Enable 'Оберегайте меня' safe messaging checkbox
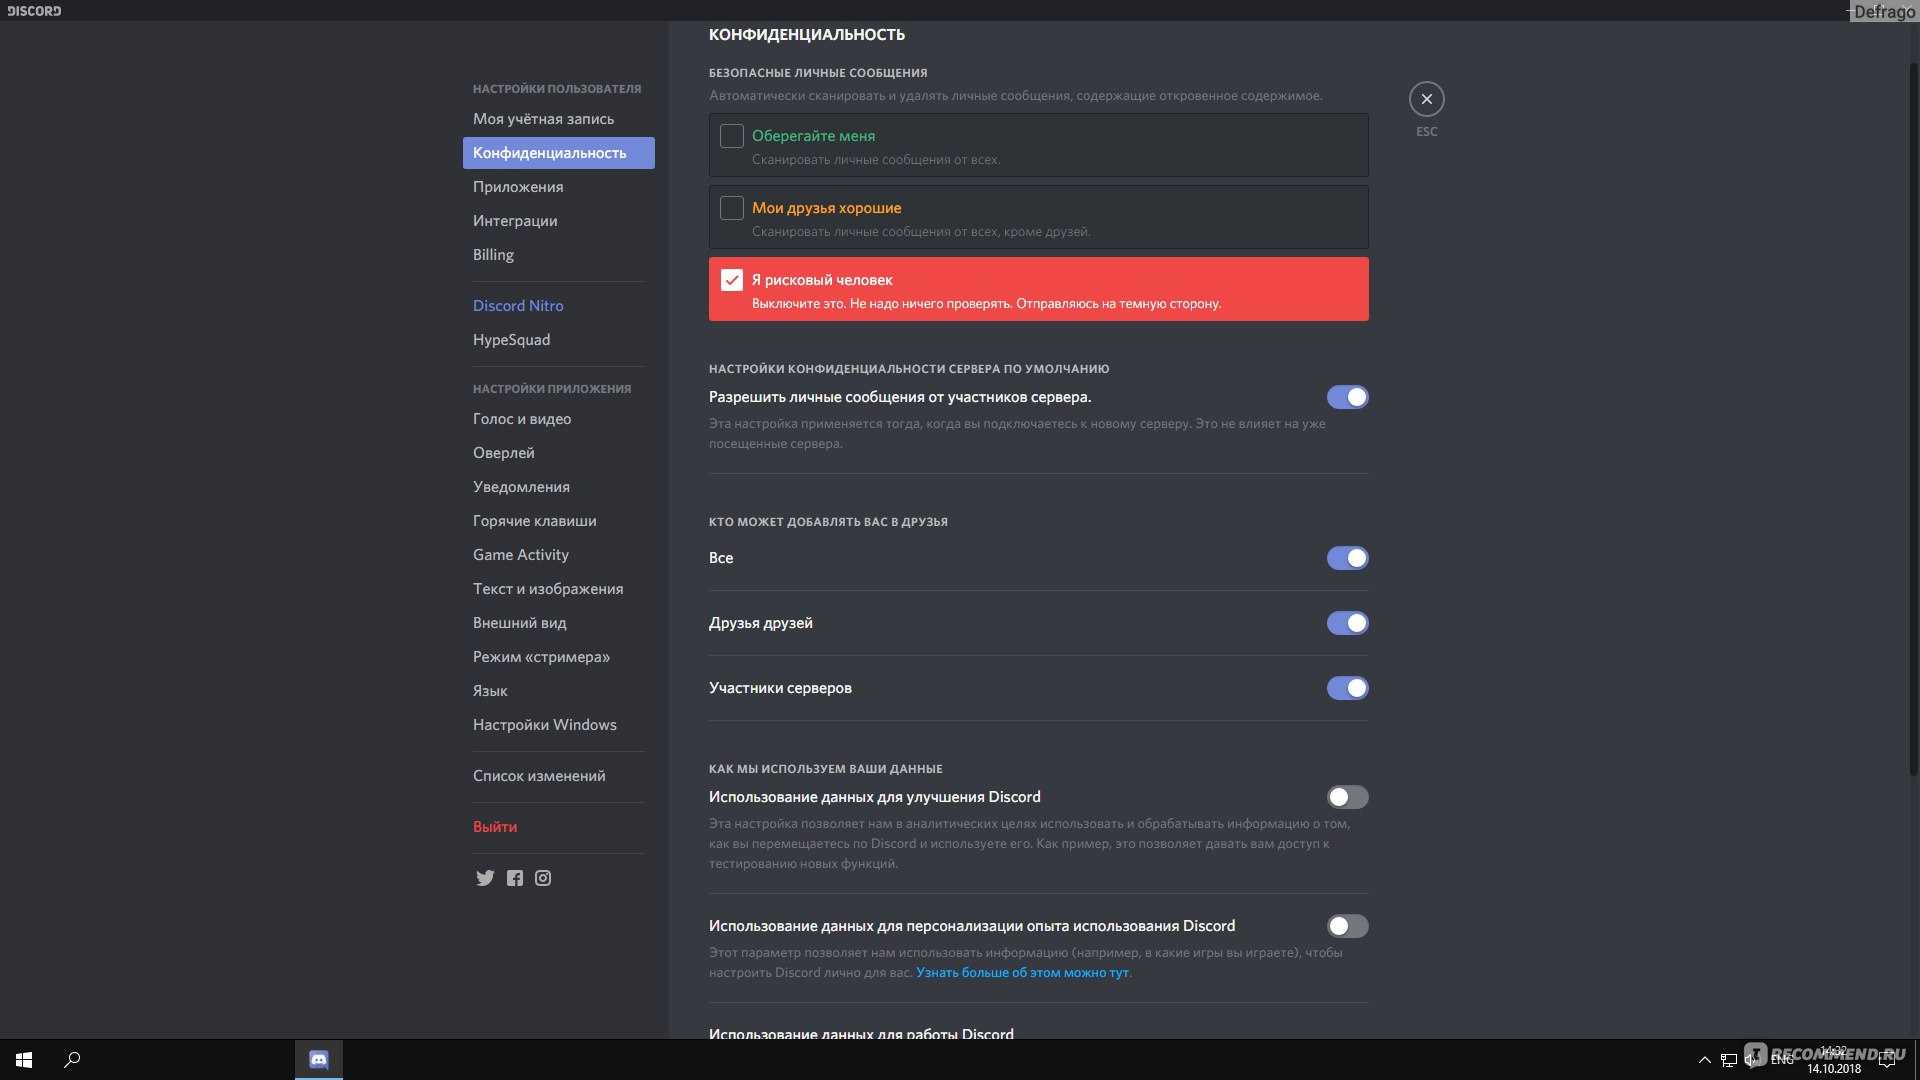 (729, 136)
